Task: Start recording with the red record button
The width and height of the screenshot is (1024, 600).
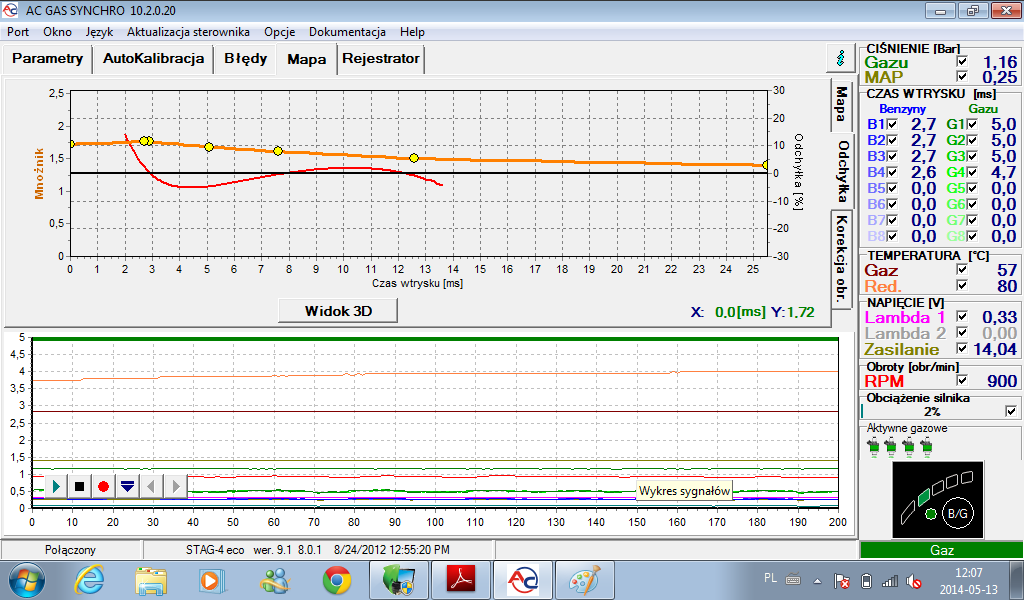Action: click(103, 486)
